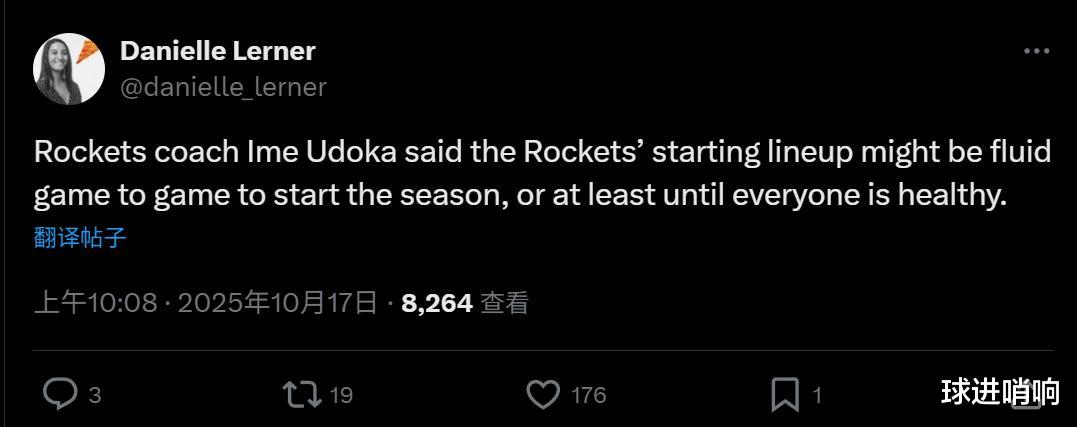The height and width of the screenshot is (427, 1077).
Task: Click the tweet text about Ime Udoka
Action: (x=540, y=174)
